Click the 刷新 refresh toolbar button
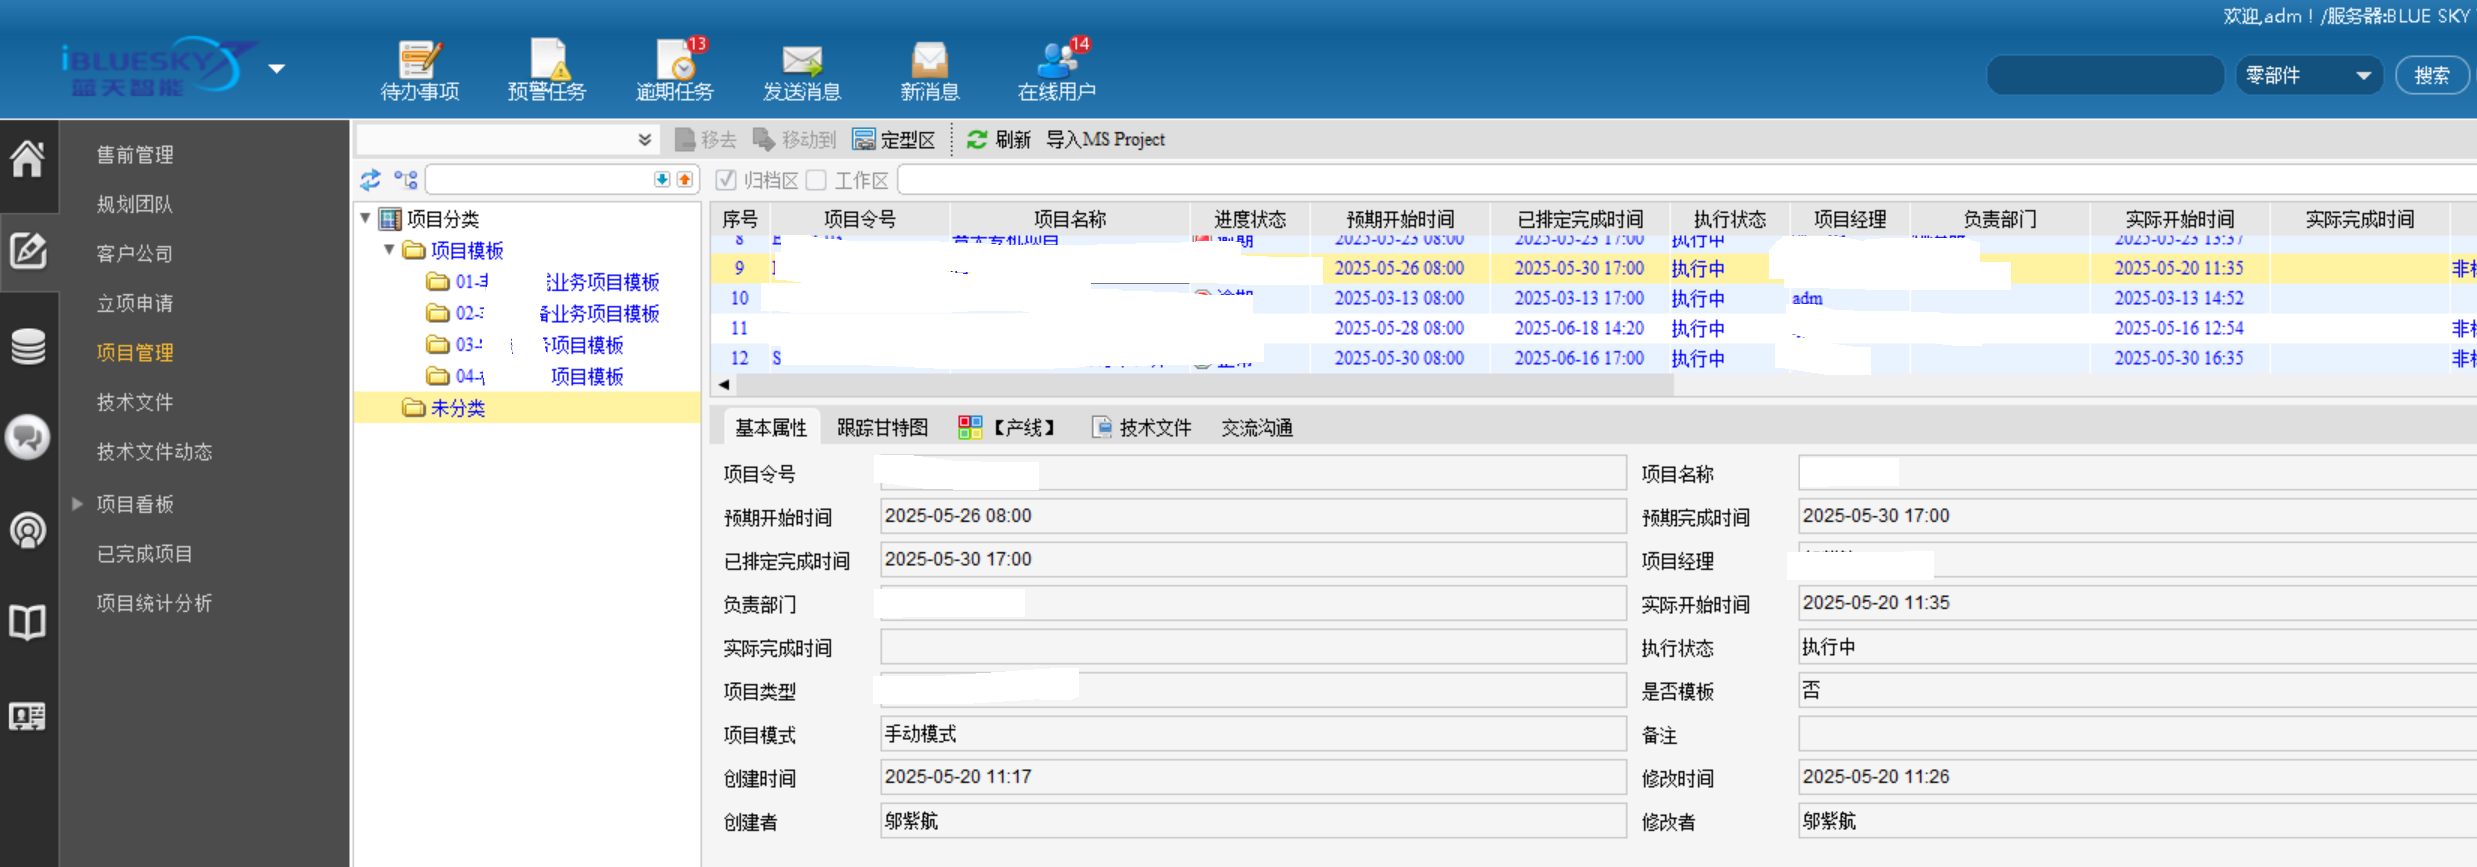 (x=998, y=140)
